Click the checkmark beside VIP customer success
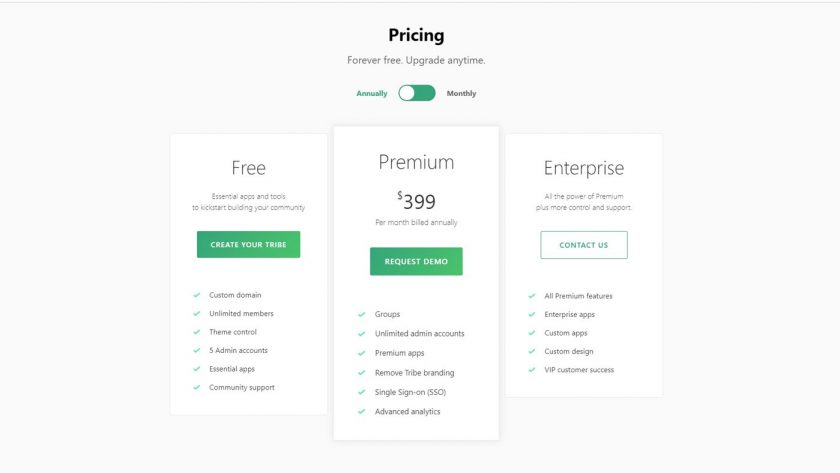This screenshot has width=840, height=473. 531,370
